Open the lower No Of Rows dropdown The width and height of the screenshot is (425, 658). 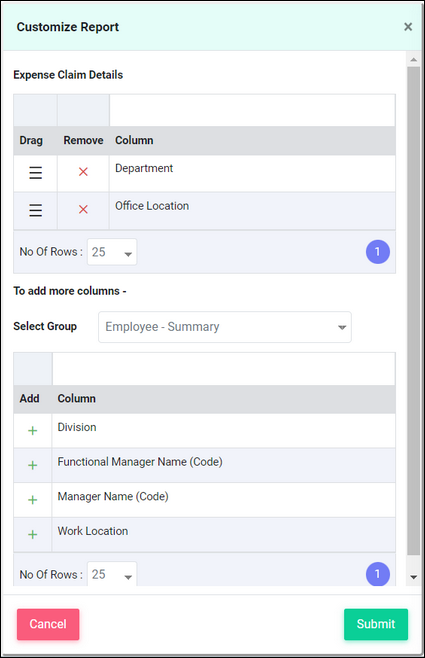tap(112, 574)
